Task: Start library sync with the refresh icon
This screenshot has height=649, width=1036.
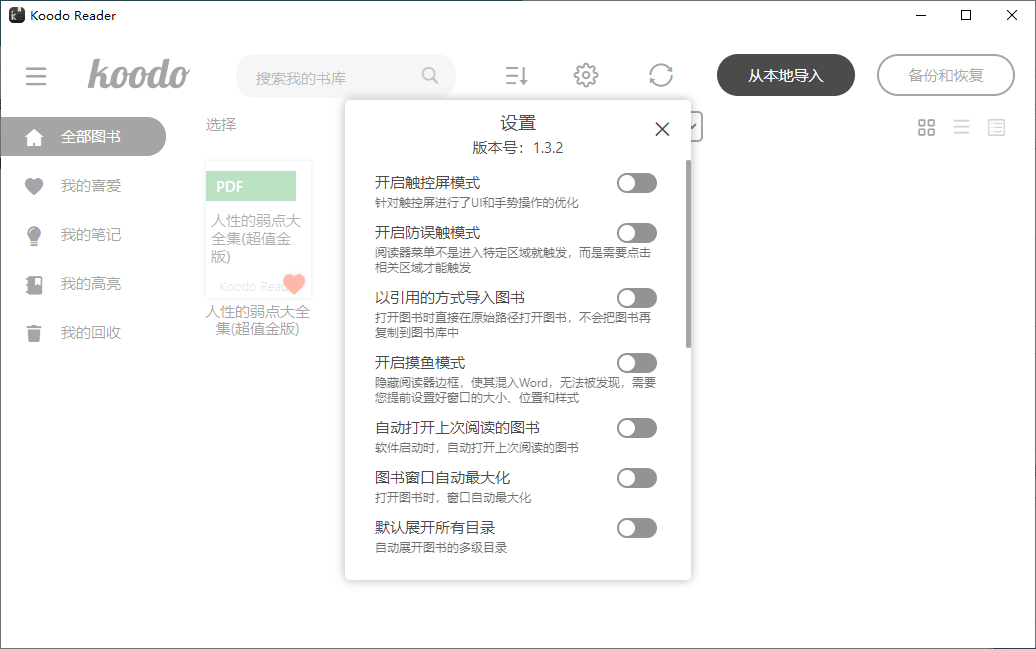Action: click(x=660, y=75)
